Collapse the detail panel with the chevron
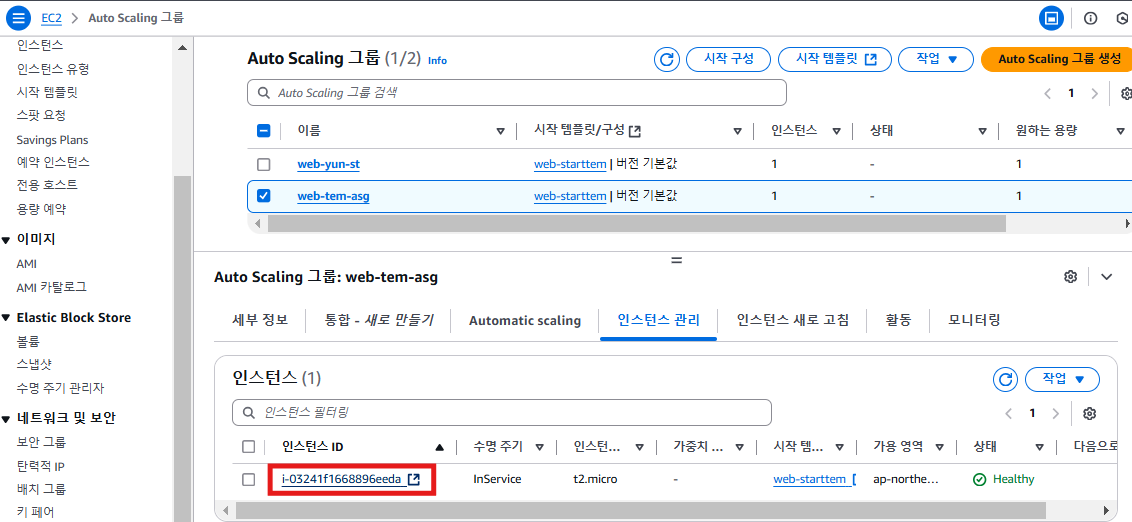 [x=1107, y=277]
